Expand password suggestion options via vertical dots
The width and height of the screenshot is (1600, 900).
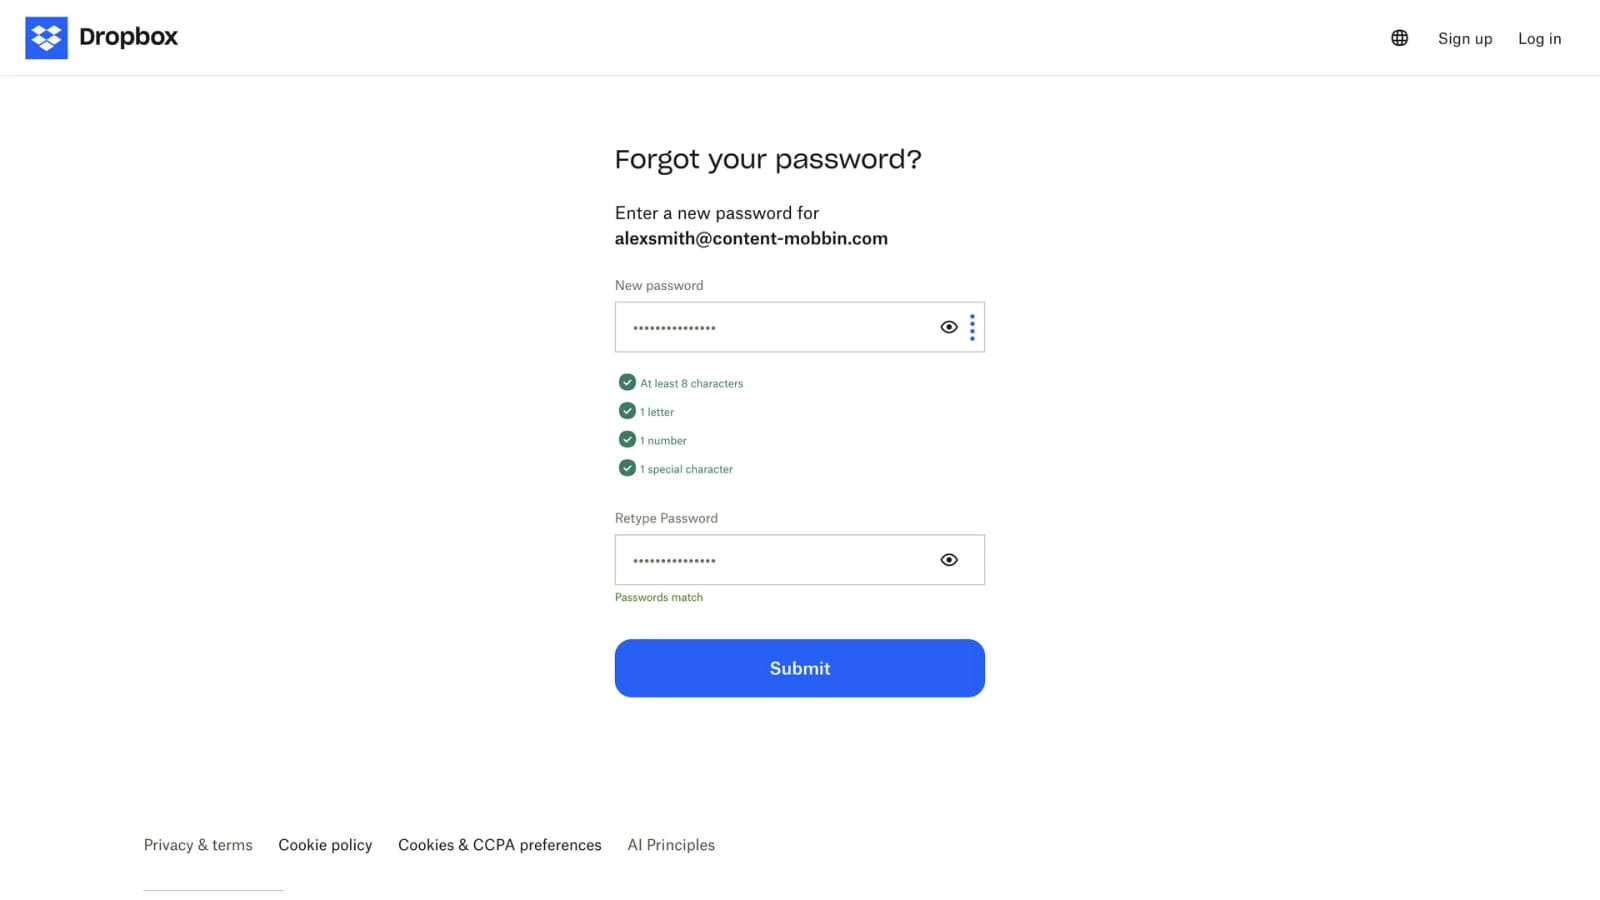point(971,326)
